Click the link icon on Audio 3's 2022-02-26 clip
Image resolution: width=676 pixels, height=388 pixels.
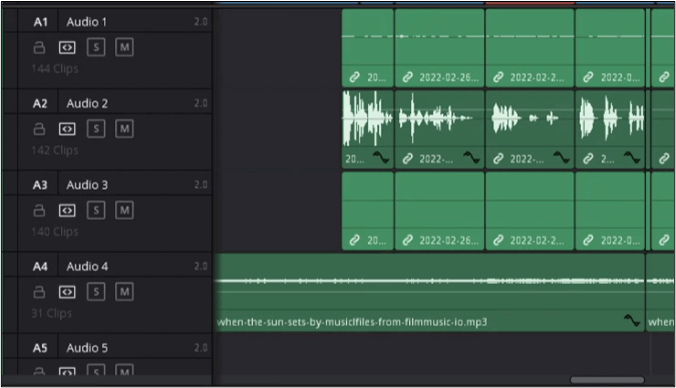(x=407, y=241)
